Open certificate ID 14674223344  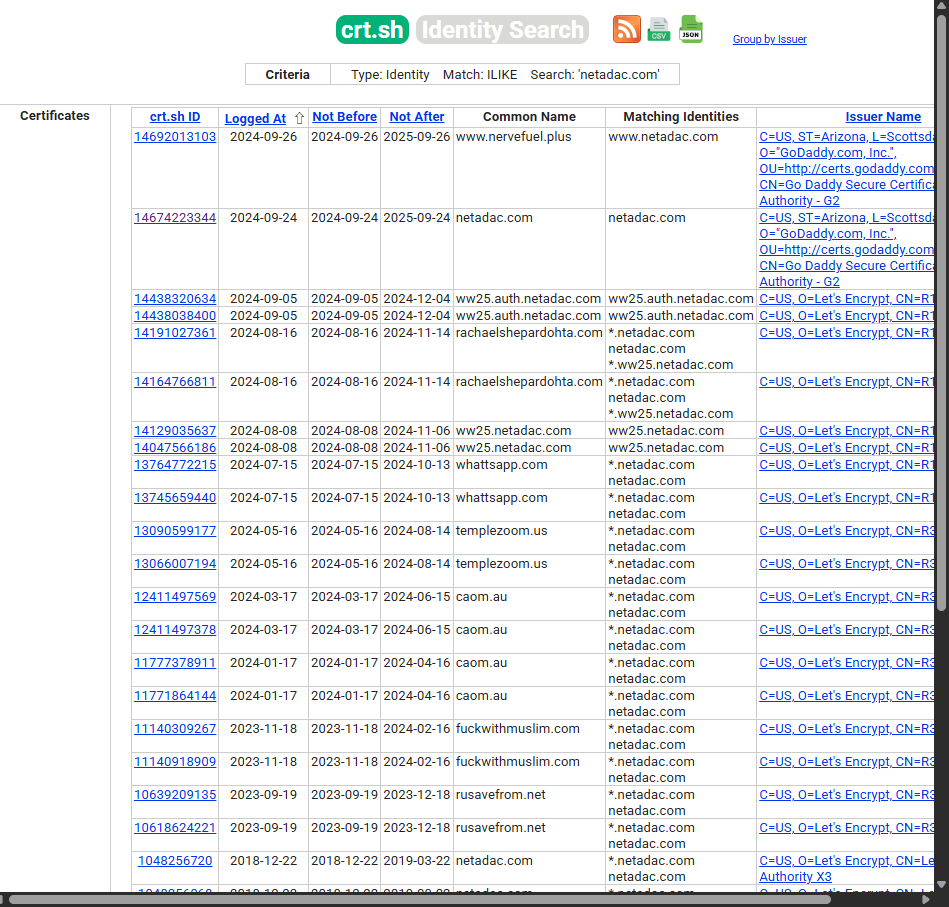(x=175, y=218)
